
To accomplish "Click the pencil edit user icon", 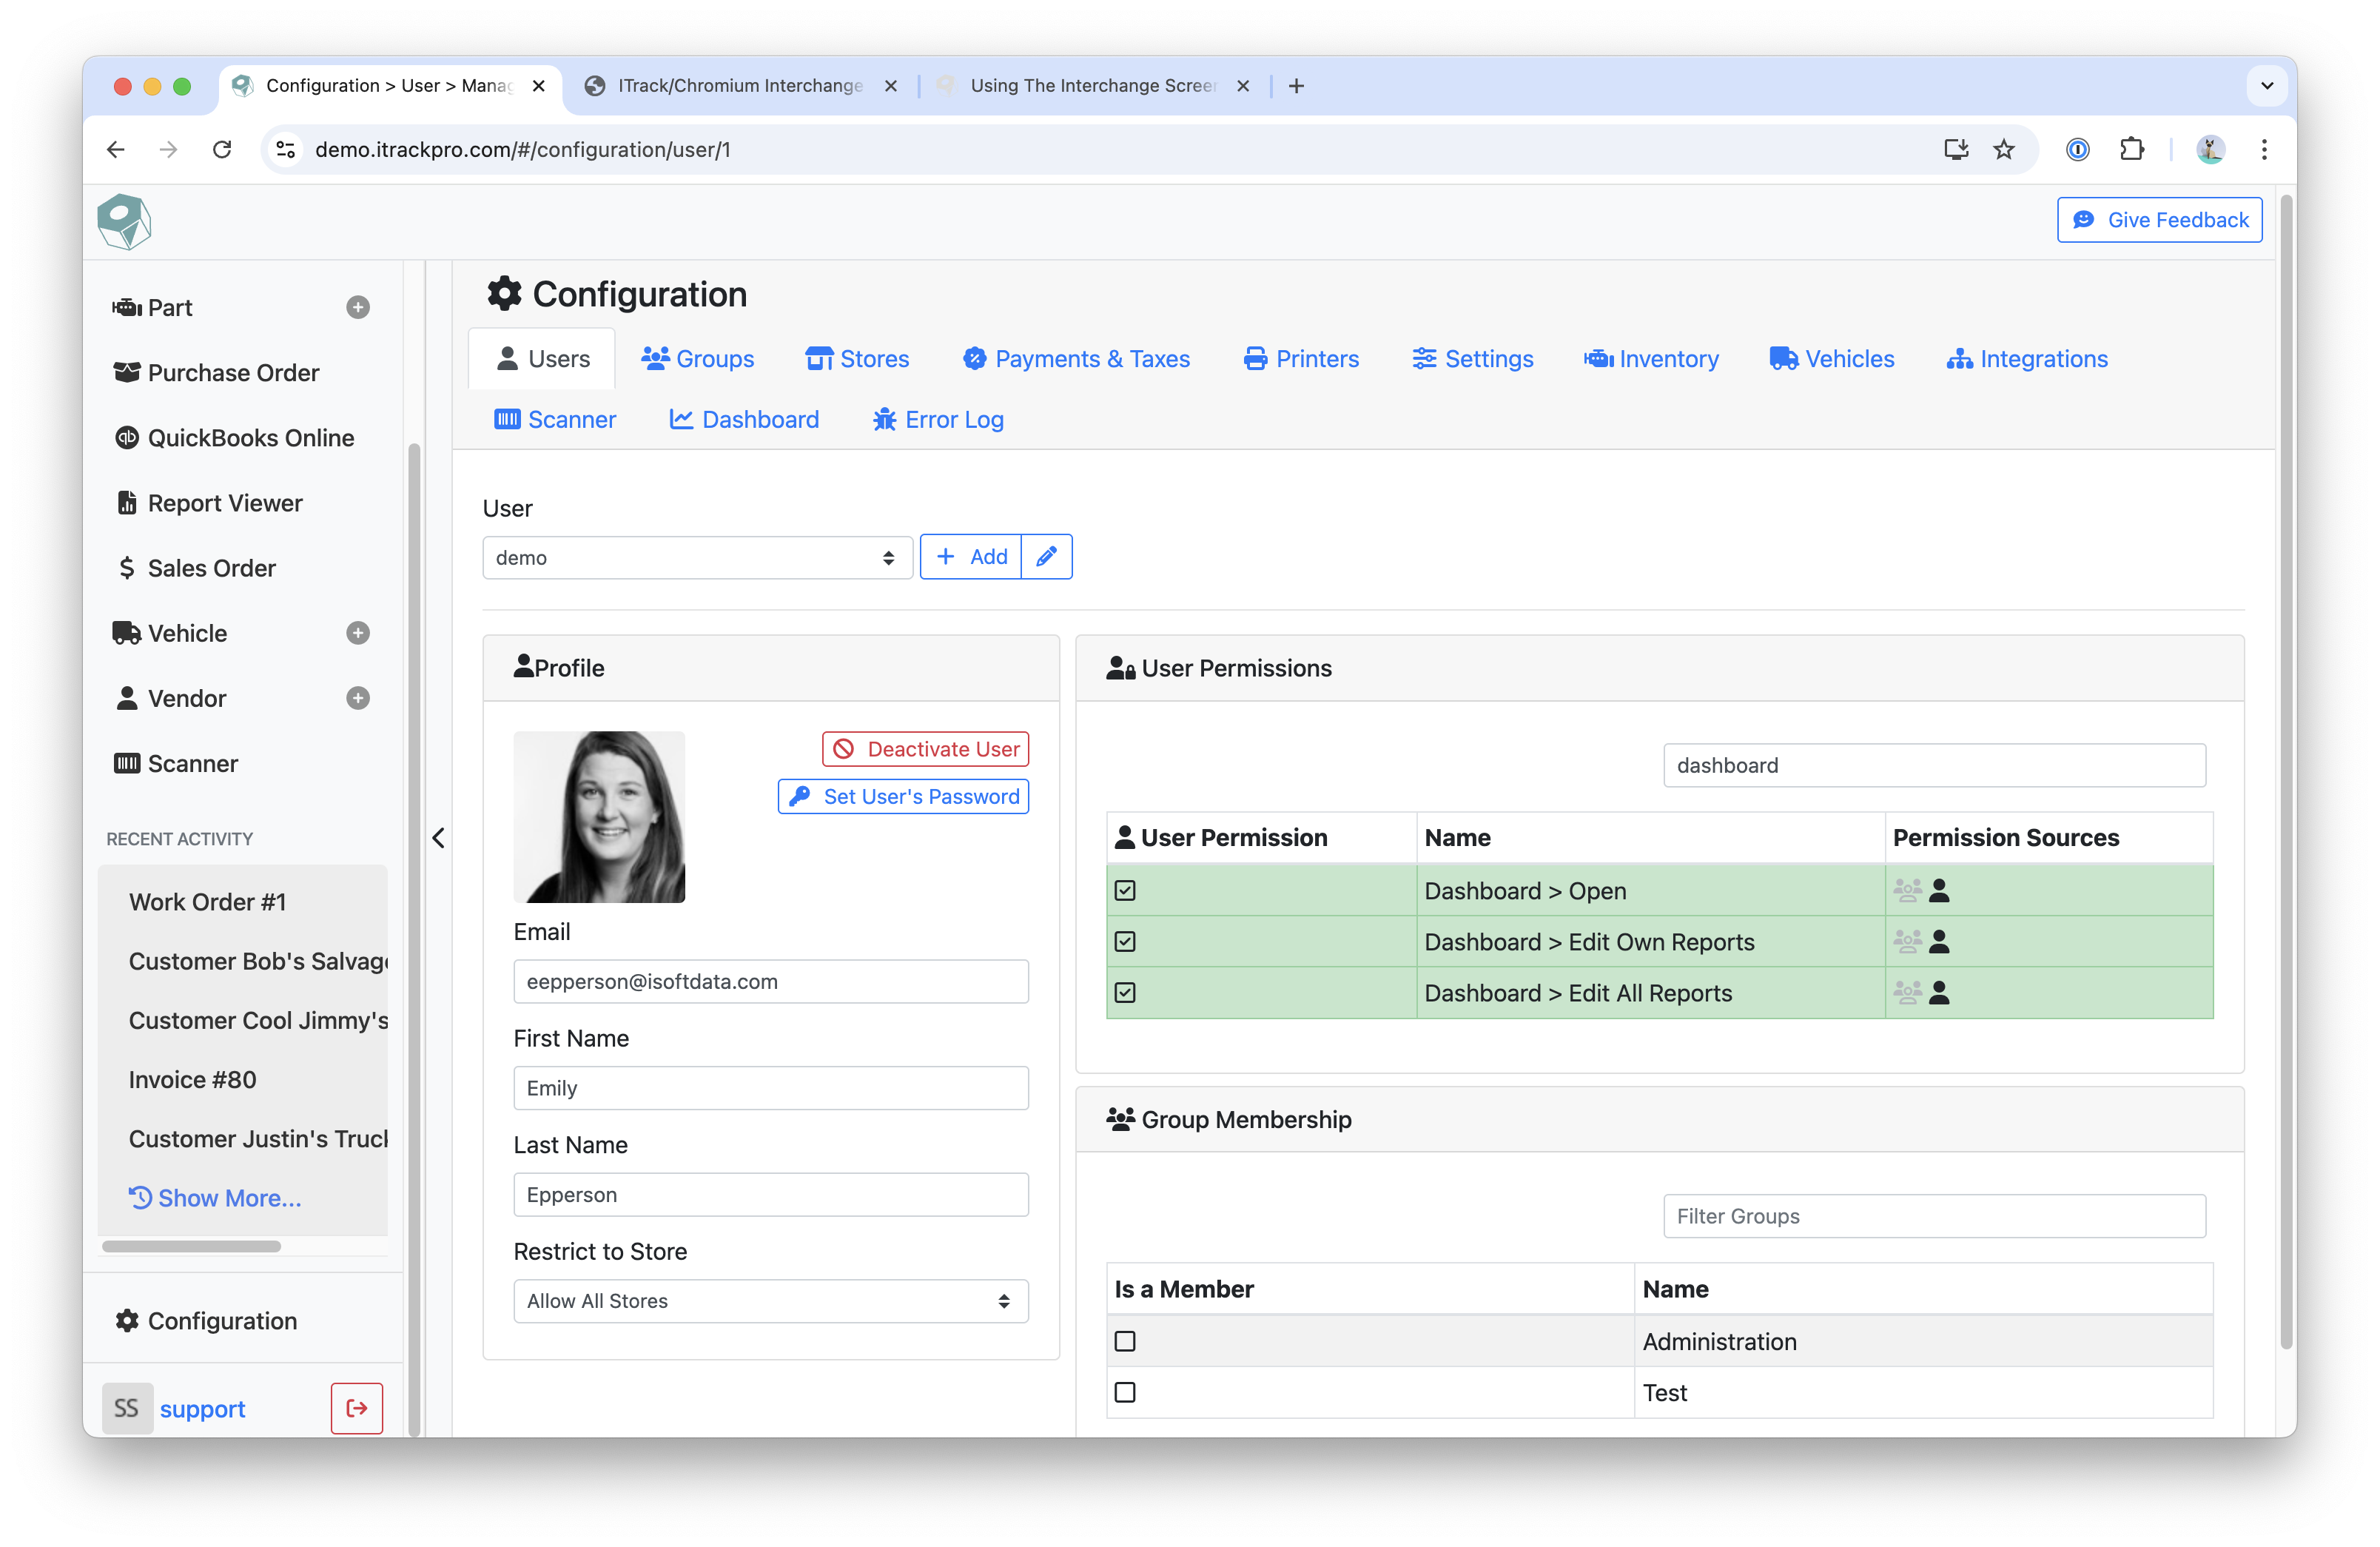I will pos(1046,556).
